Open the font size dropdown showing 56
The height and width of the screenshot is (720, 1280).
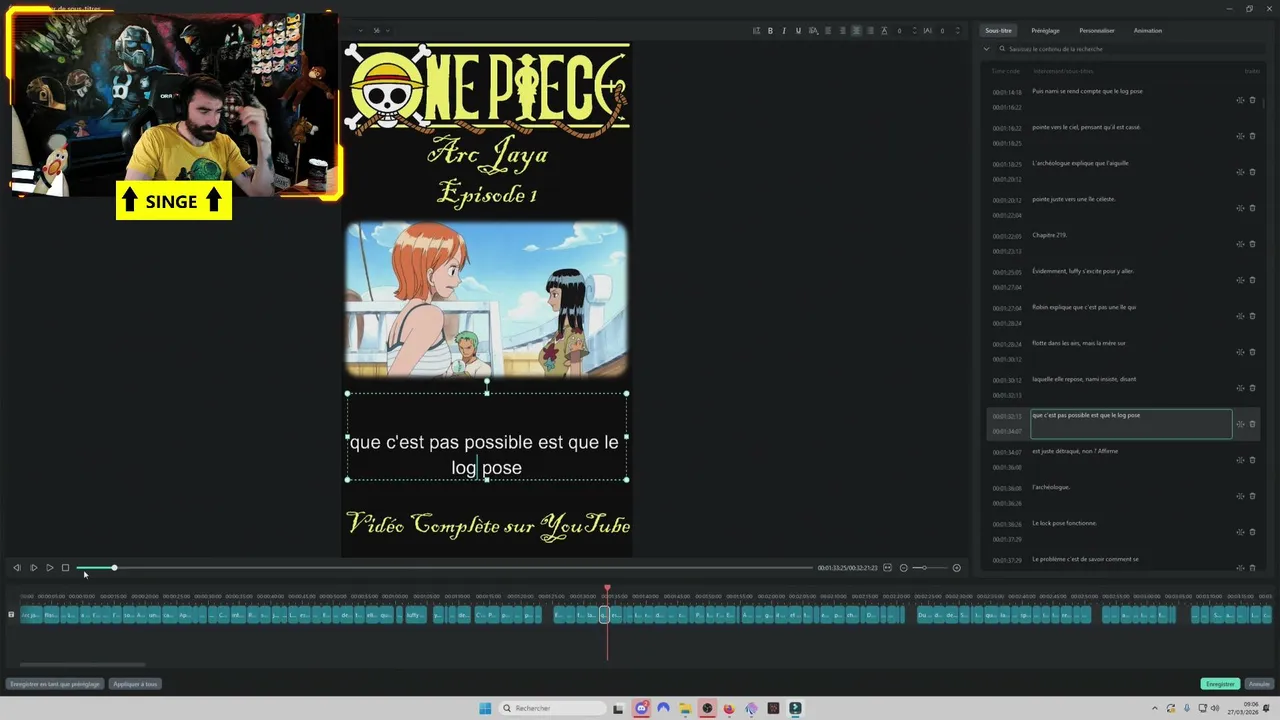[380, 31]
